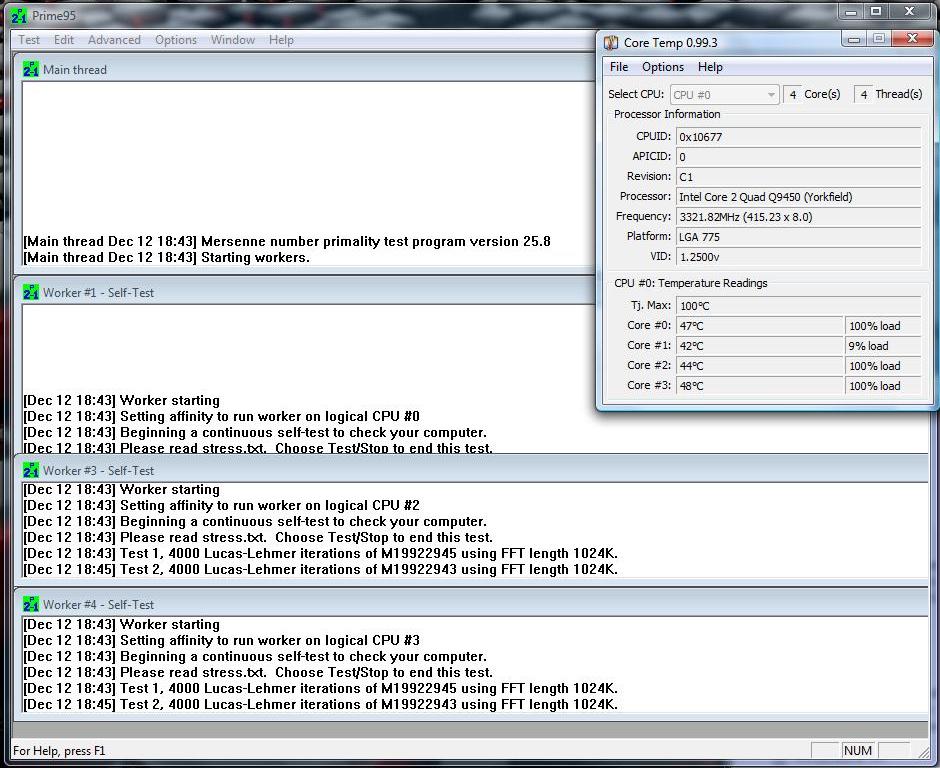Screen dimensions: 940x768
Task: Click the Main thread window title bar
Action: [306, 69]
